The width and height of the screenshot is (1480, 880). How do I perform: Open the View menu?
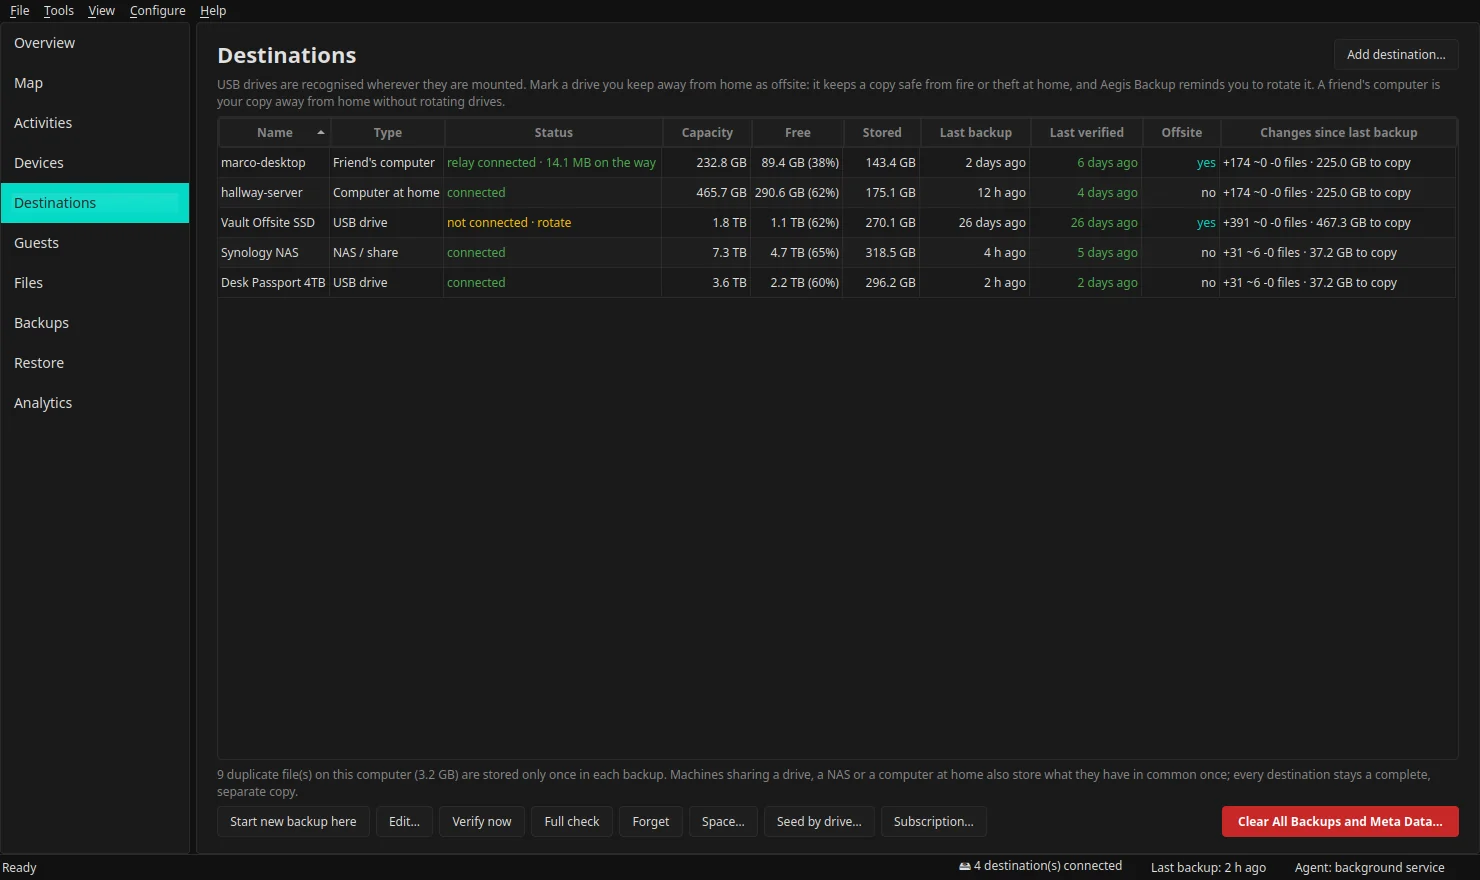[102, 11]
